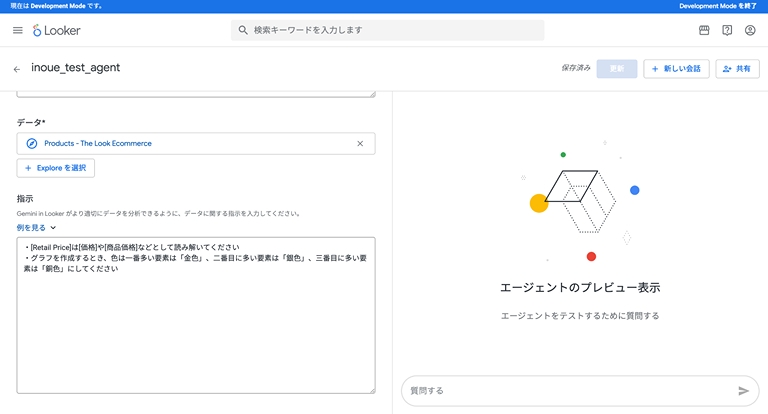Focus the keyword search field

tap(387, 30)
